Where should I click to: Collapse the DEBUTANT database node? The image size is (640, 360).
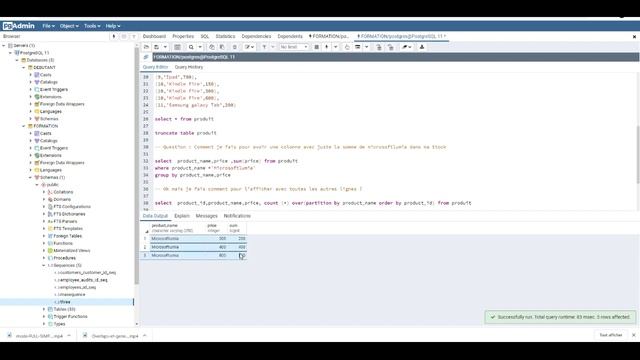[x=24, y=67]
